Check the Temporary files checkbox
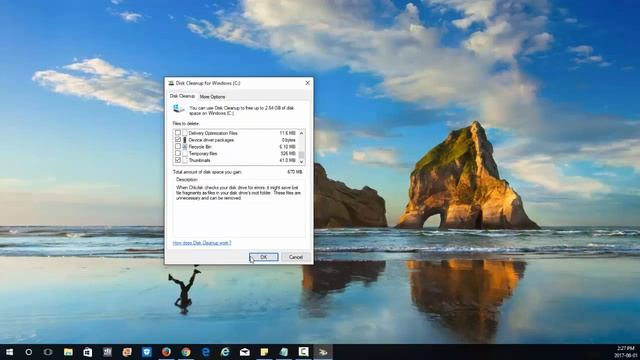 pos(178,153)
